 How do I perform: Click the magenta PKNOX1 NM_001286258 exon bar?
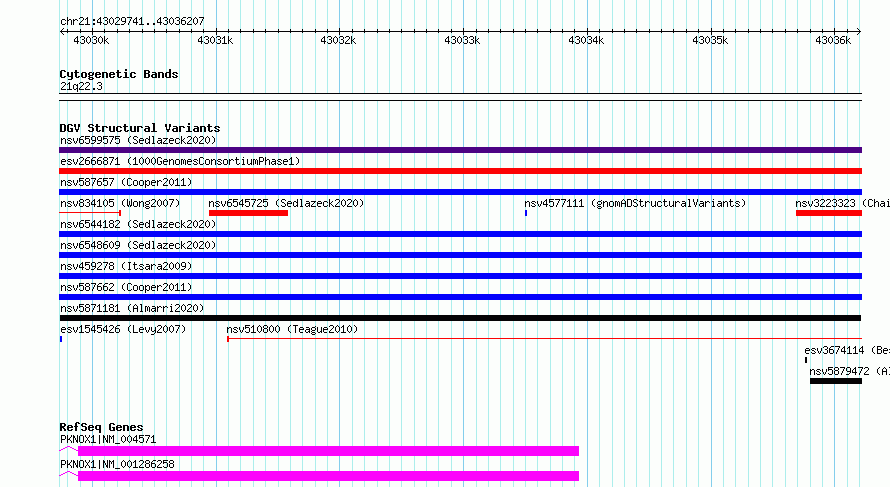[x=328, y=476]
